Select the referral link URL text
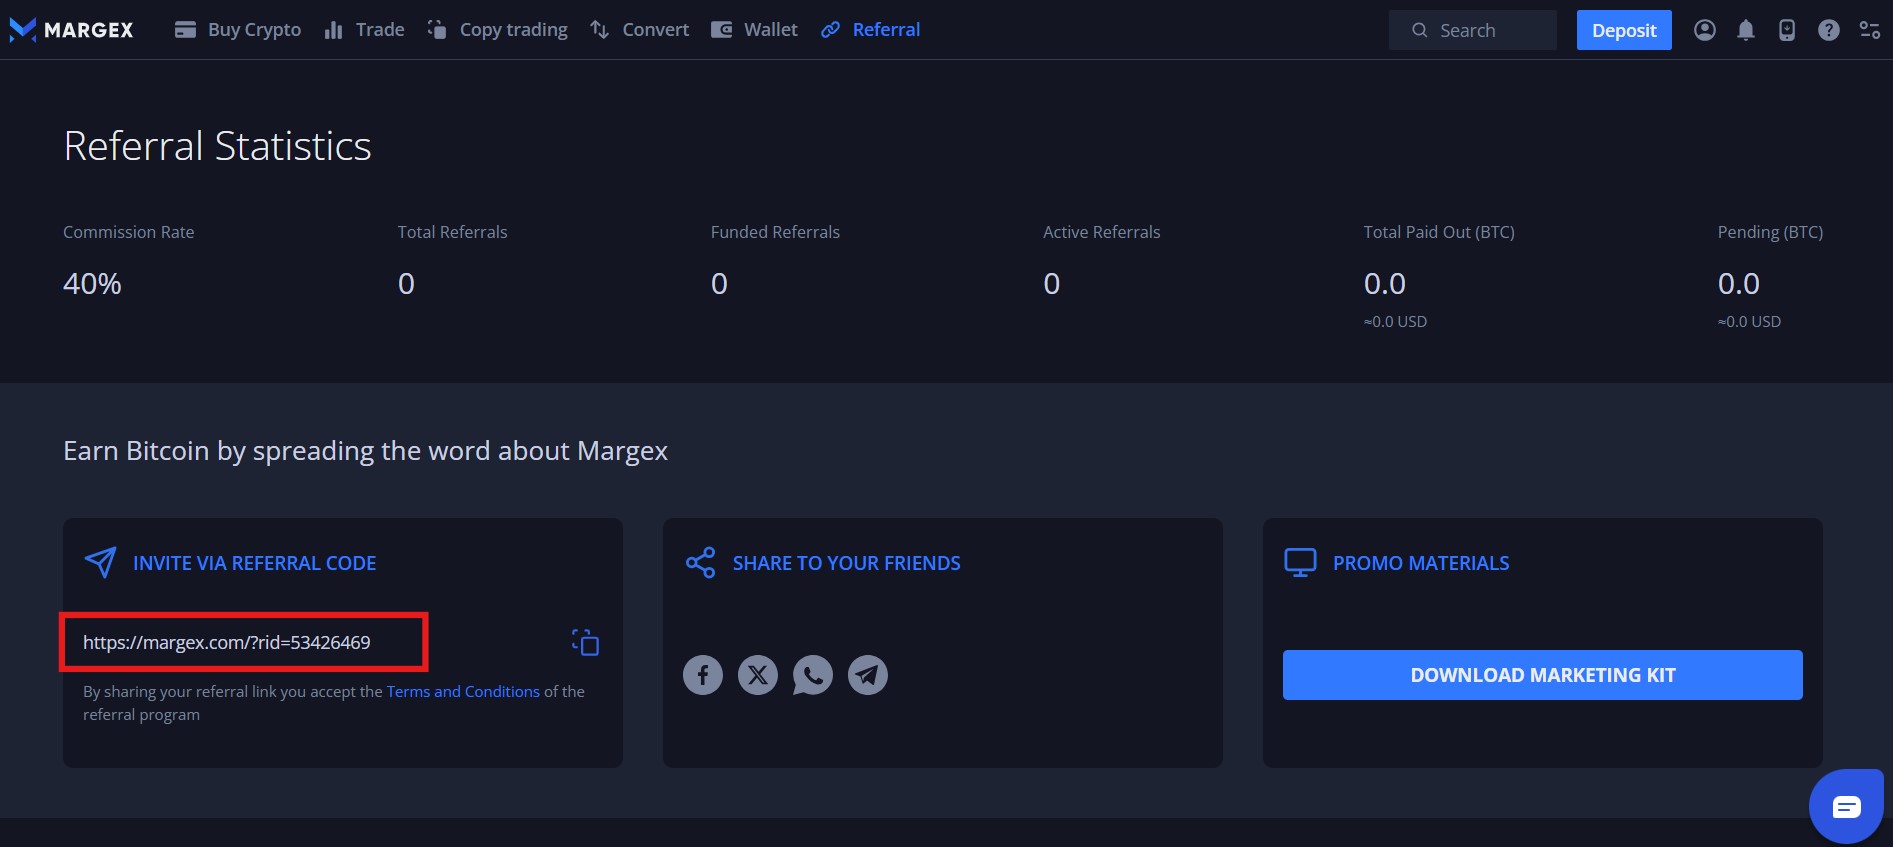1893x847 pixels. [x=227, y=642]
